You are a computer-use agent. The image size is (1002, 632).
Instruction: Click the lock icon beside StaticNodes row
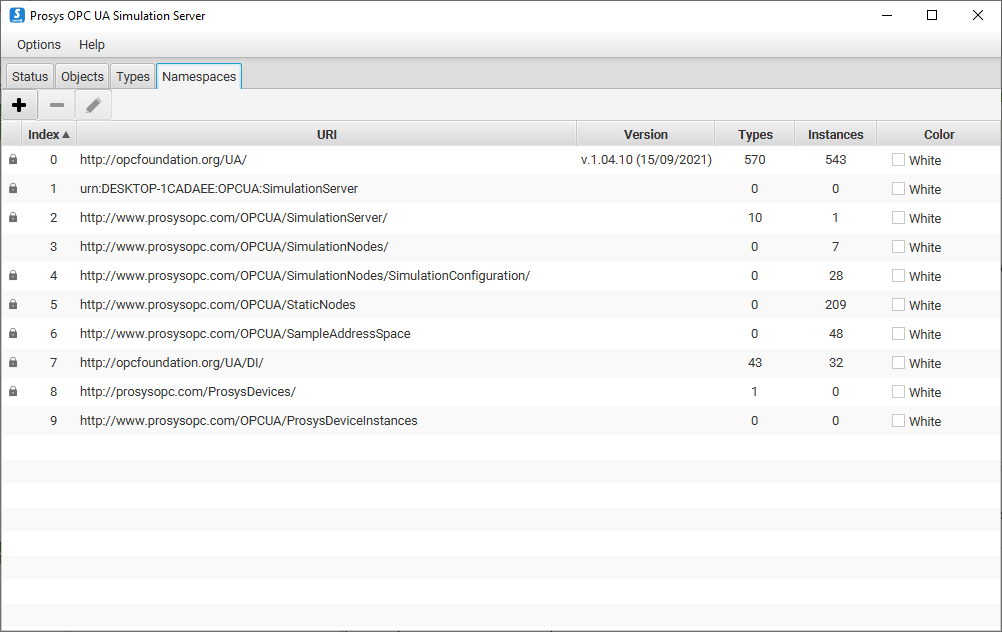13,305
